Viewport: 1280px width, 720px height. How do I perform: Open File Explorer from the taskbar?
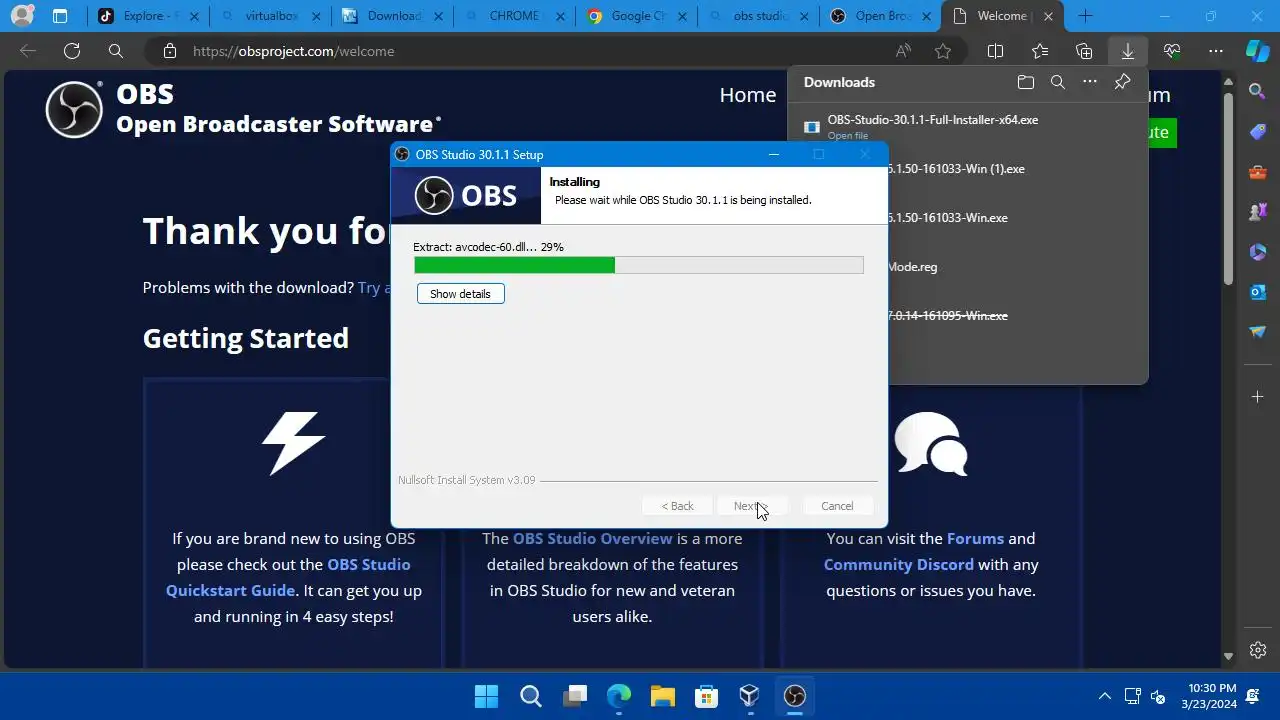pos(662,696)
